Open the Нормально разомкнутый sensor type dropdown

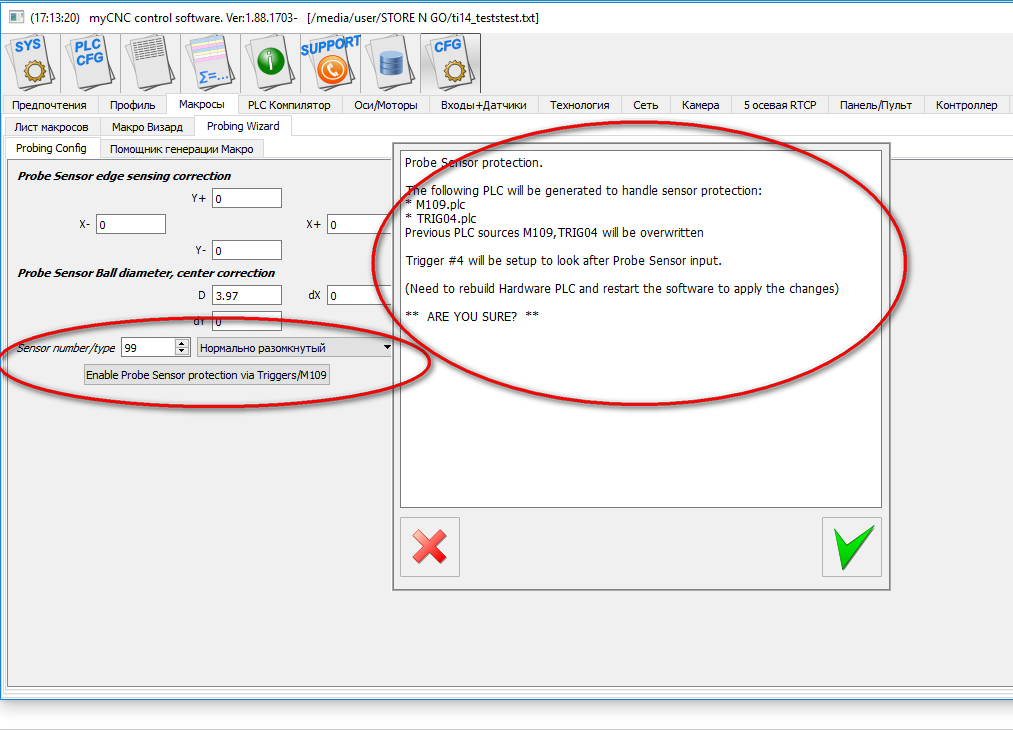click(295, 348)
